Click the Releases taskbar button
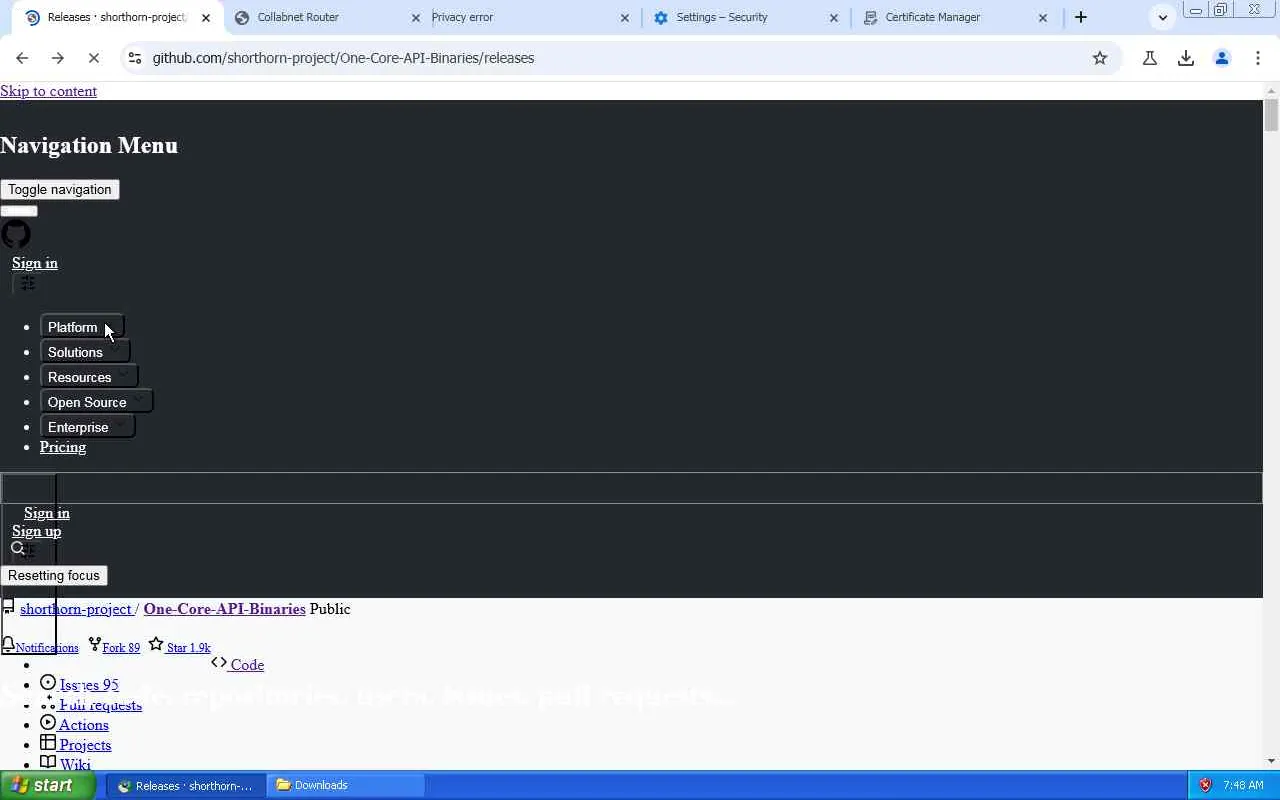Viewport: 1280px width, 800px height. pyautogui.click(x=188, y=785)
